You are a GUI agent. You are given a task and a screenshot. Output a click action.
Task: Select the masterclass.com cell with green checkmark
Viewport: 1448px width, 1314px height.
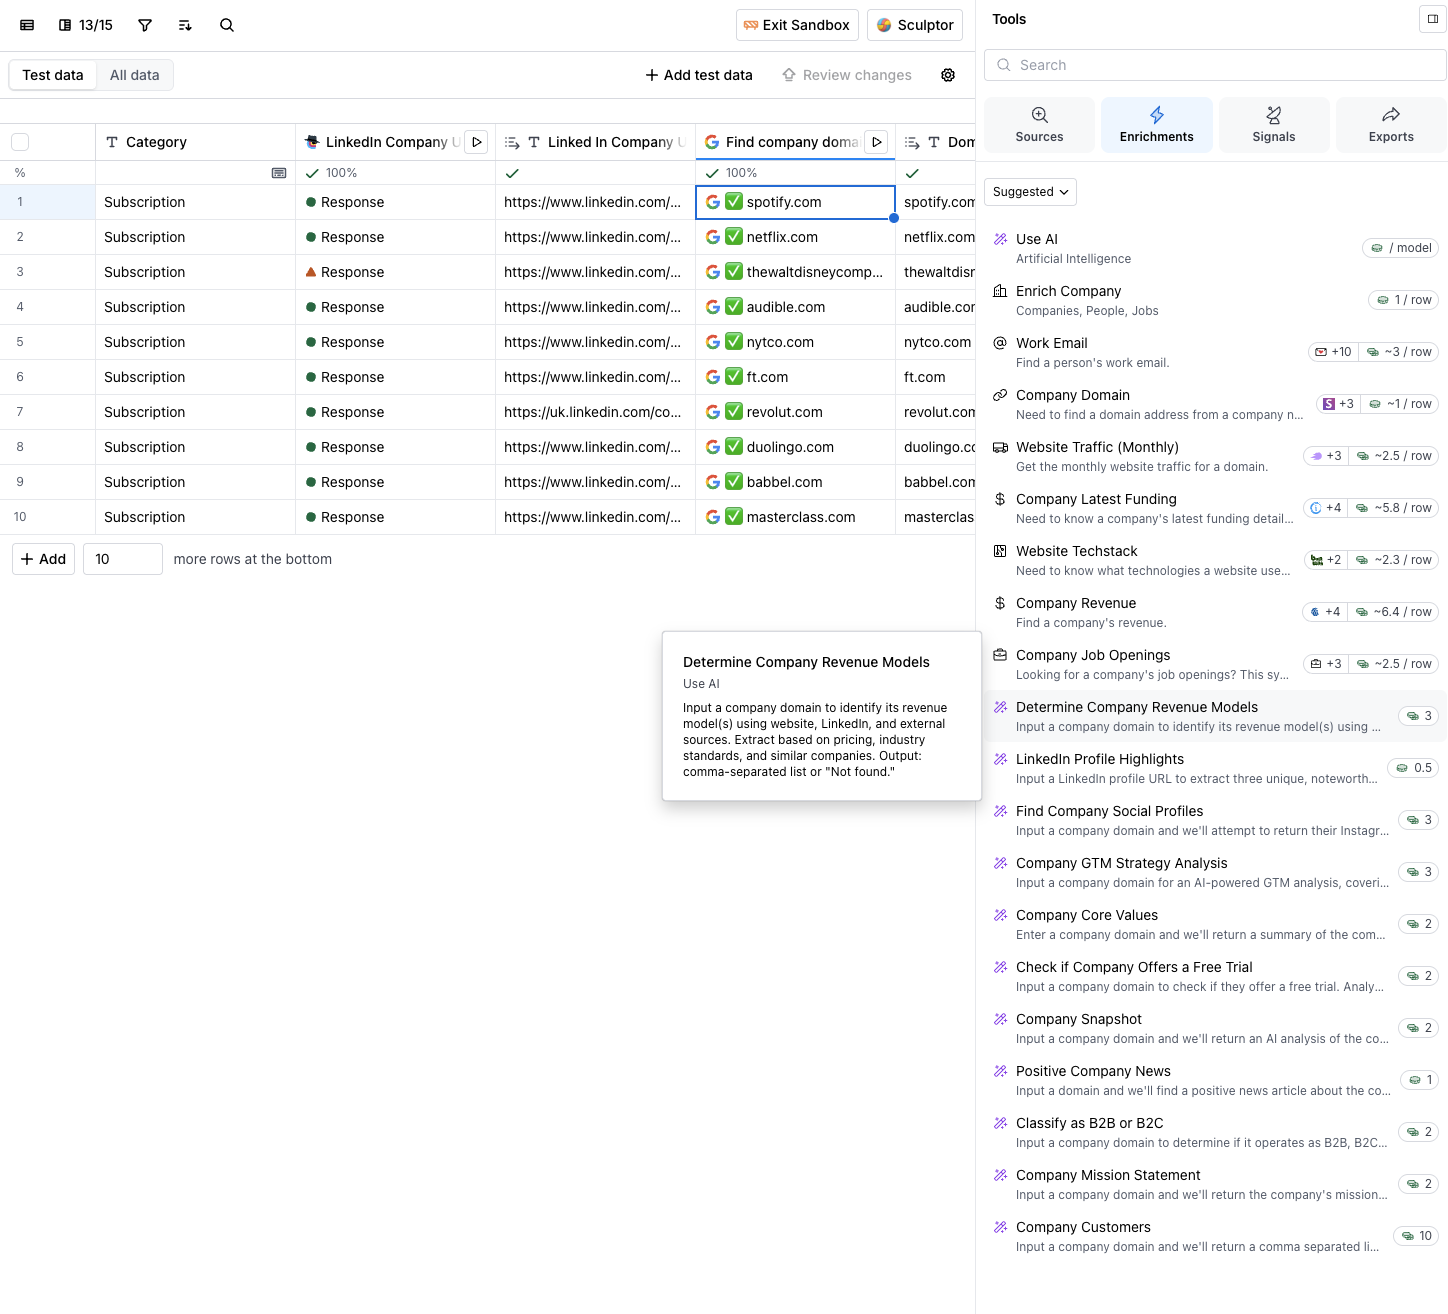[x=796, y=517]
